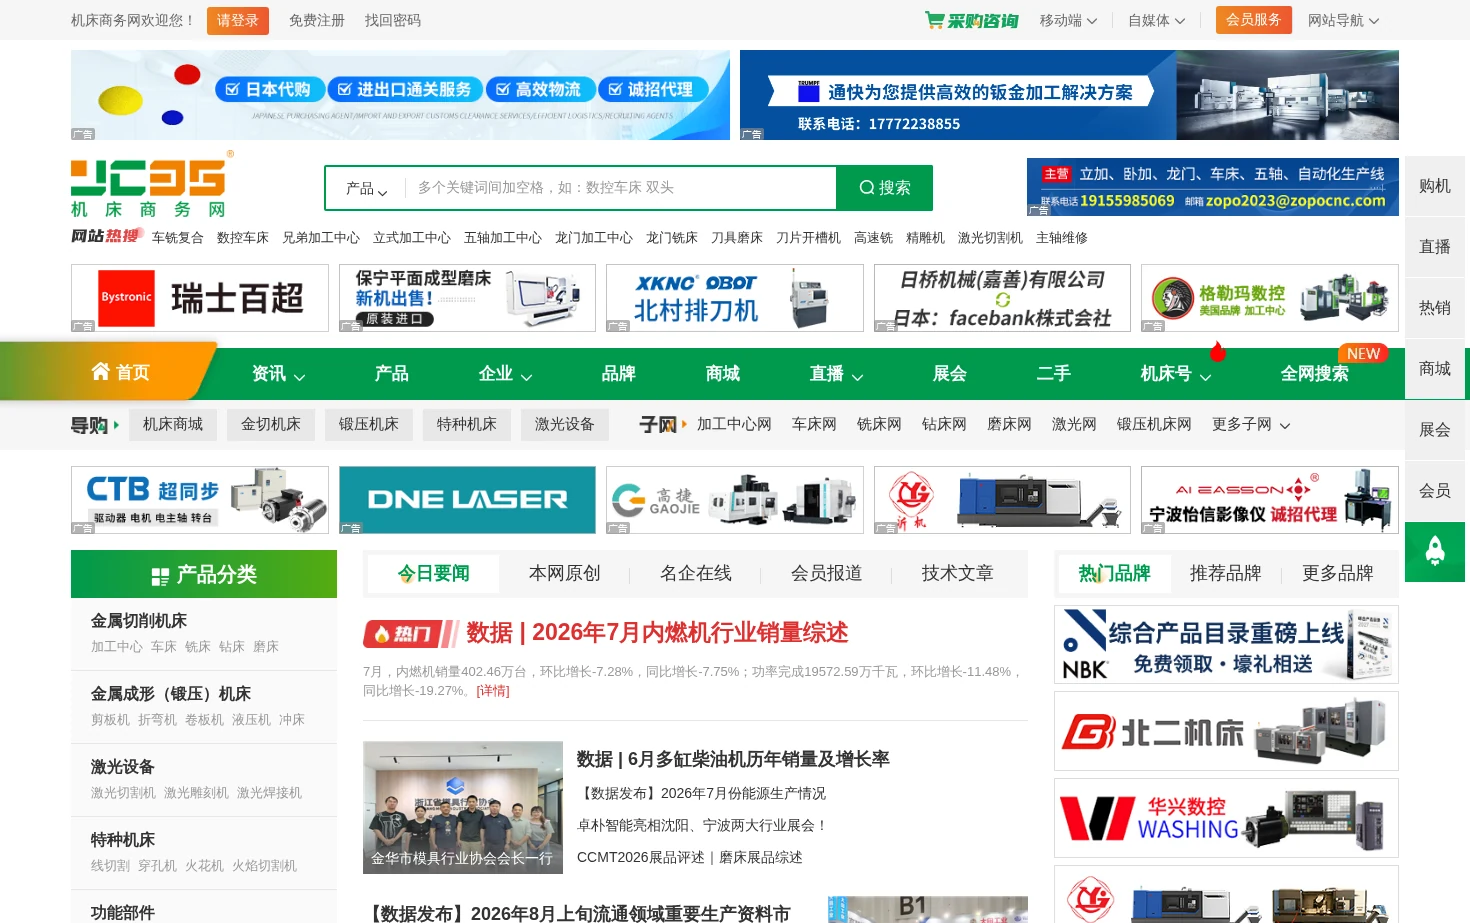Open 数据 | 2026年7月内燃机行业销量综述 headline
1470x923 pixels.
tap(657, 633)
